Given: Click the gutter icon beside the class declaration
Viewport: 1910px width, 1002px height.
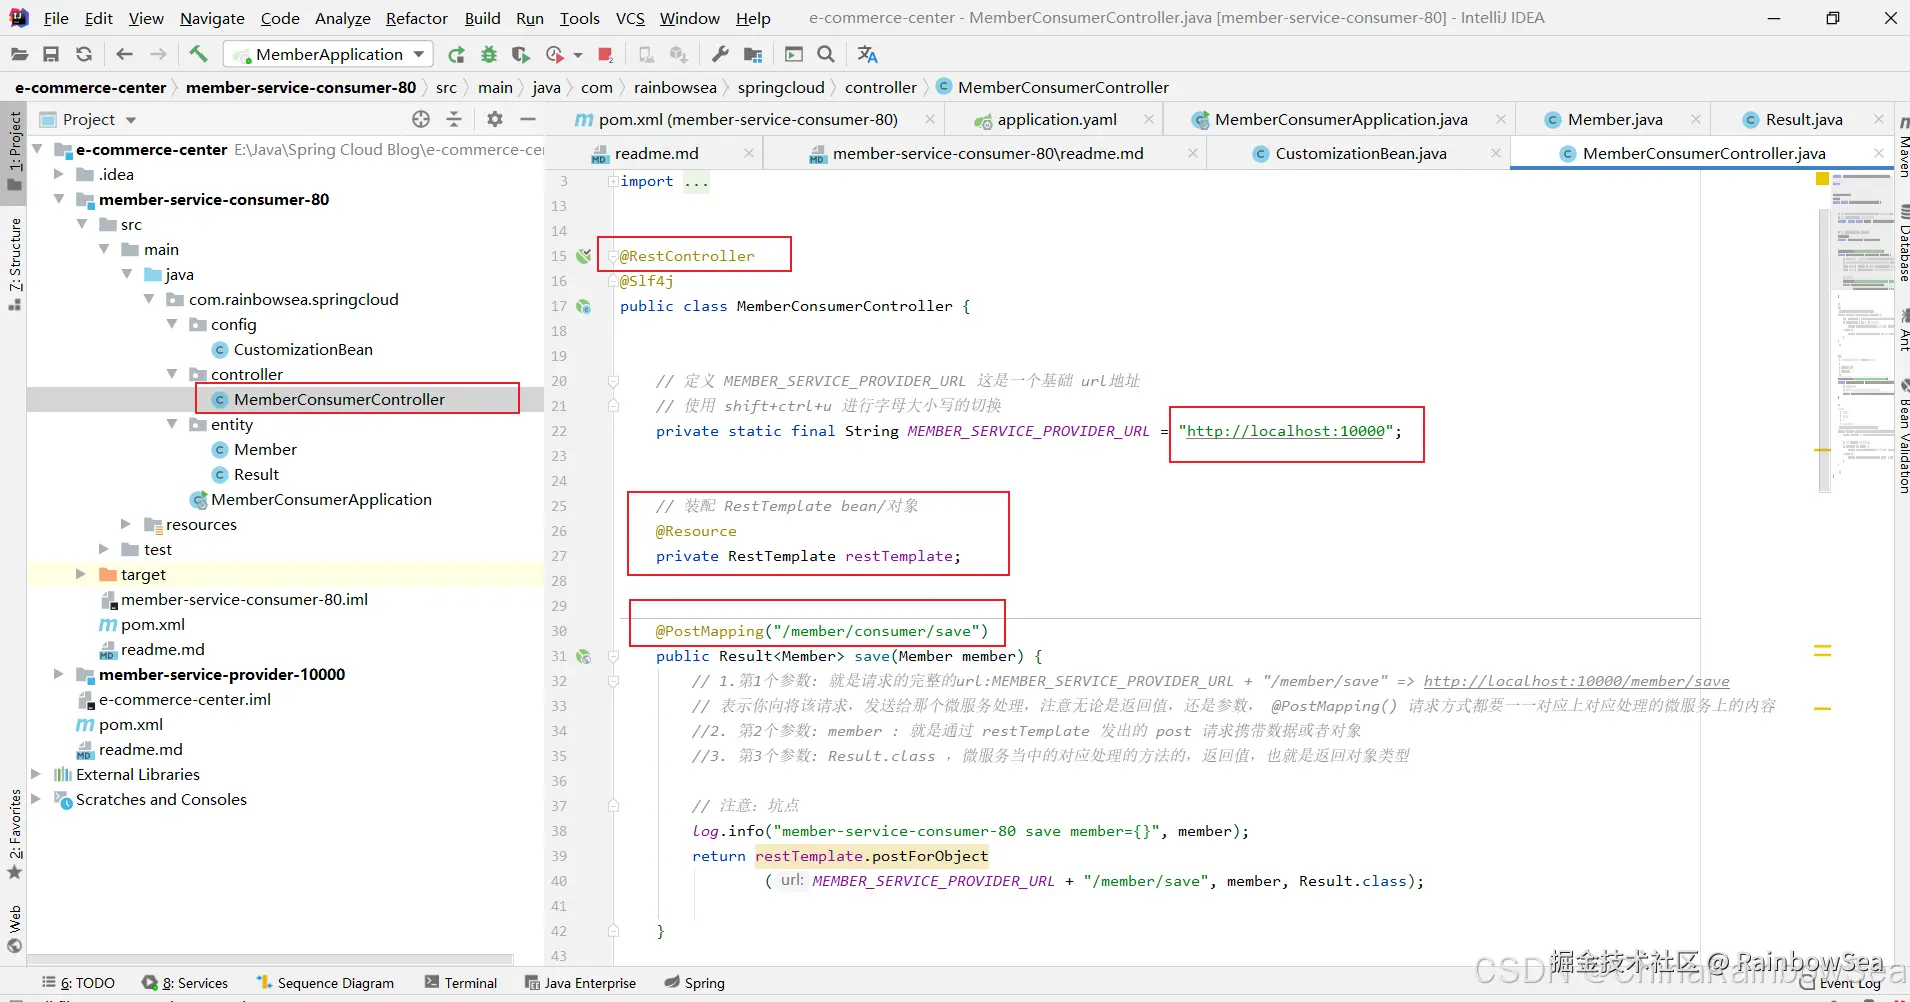Looking at the screenshot, I should pos(584,306).
